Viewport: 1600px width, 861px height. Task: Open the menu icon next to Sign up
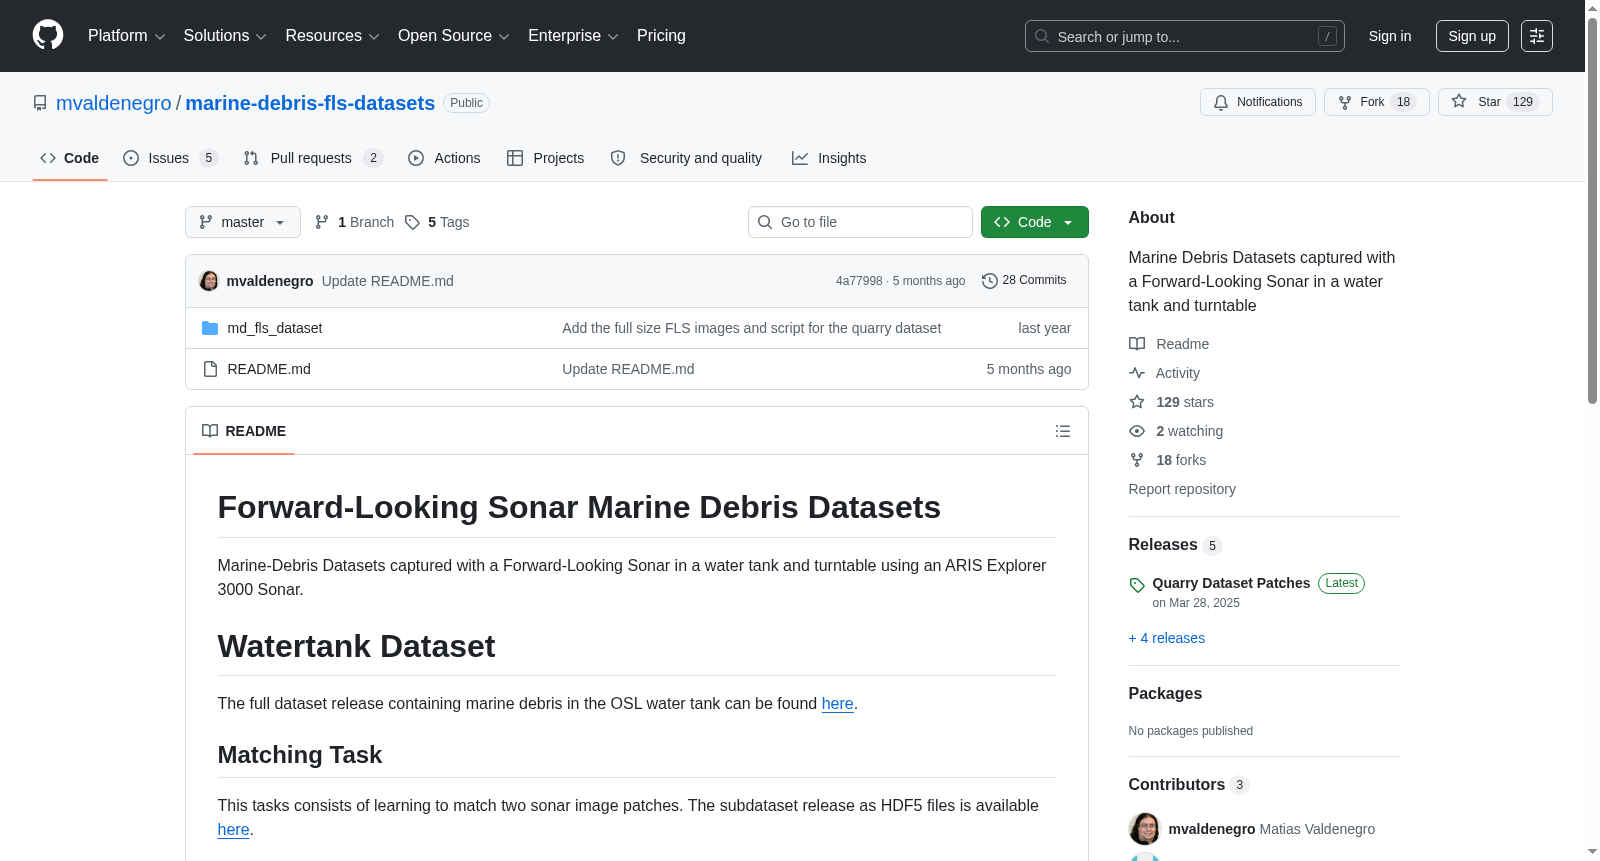[x=1537, y=36]
